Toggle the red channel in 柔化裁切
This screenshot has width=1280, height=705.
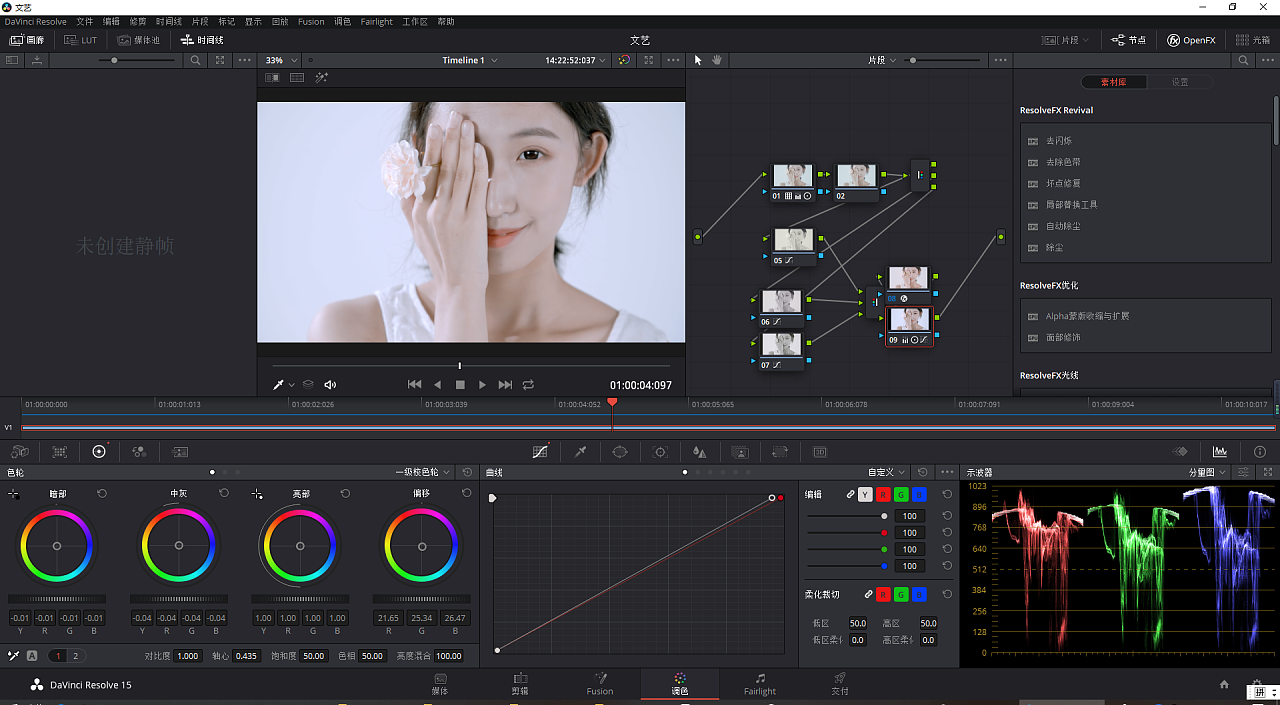coord(884,594)
